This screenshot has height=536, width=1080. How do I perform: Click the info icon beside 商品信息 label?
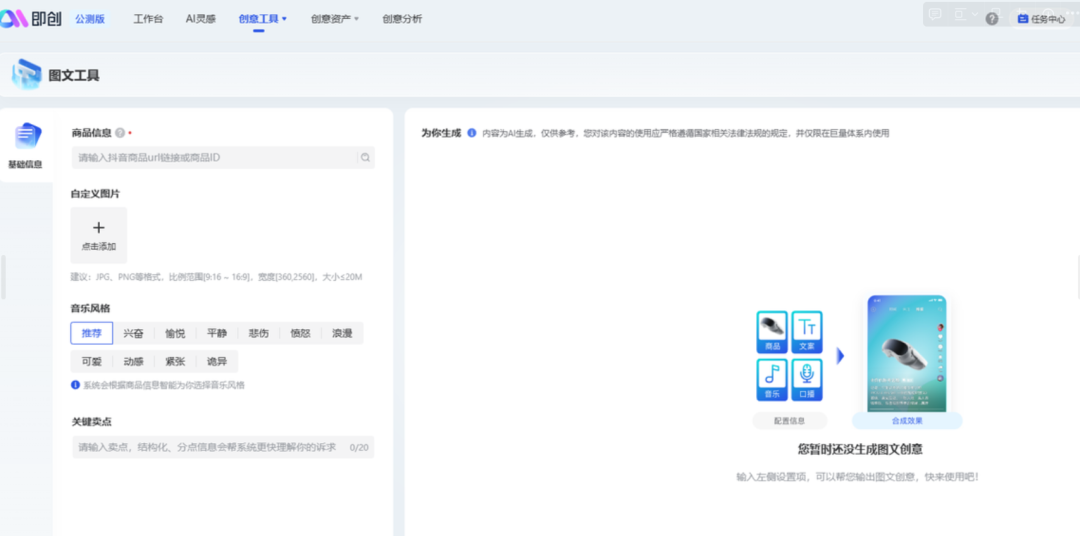[120, 133]
